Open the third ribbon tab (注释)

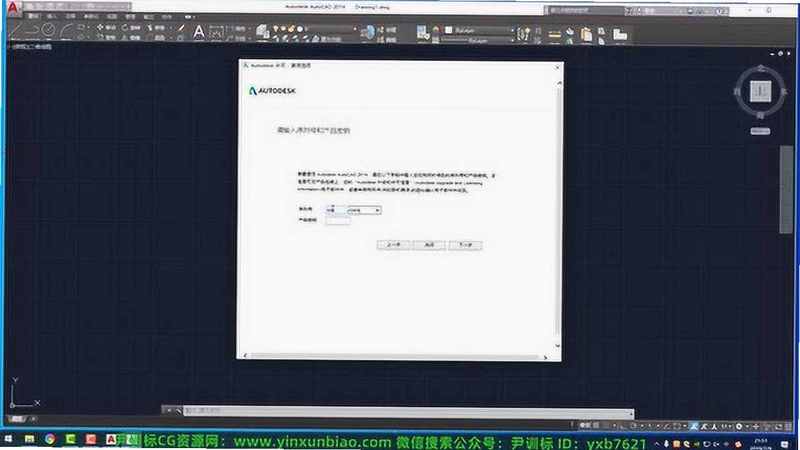coord(71,17)
